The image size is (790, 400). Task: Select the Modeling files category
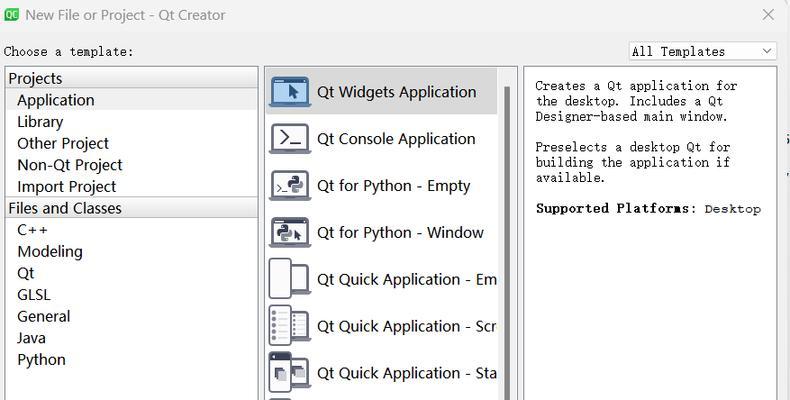(131, 251)
